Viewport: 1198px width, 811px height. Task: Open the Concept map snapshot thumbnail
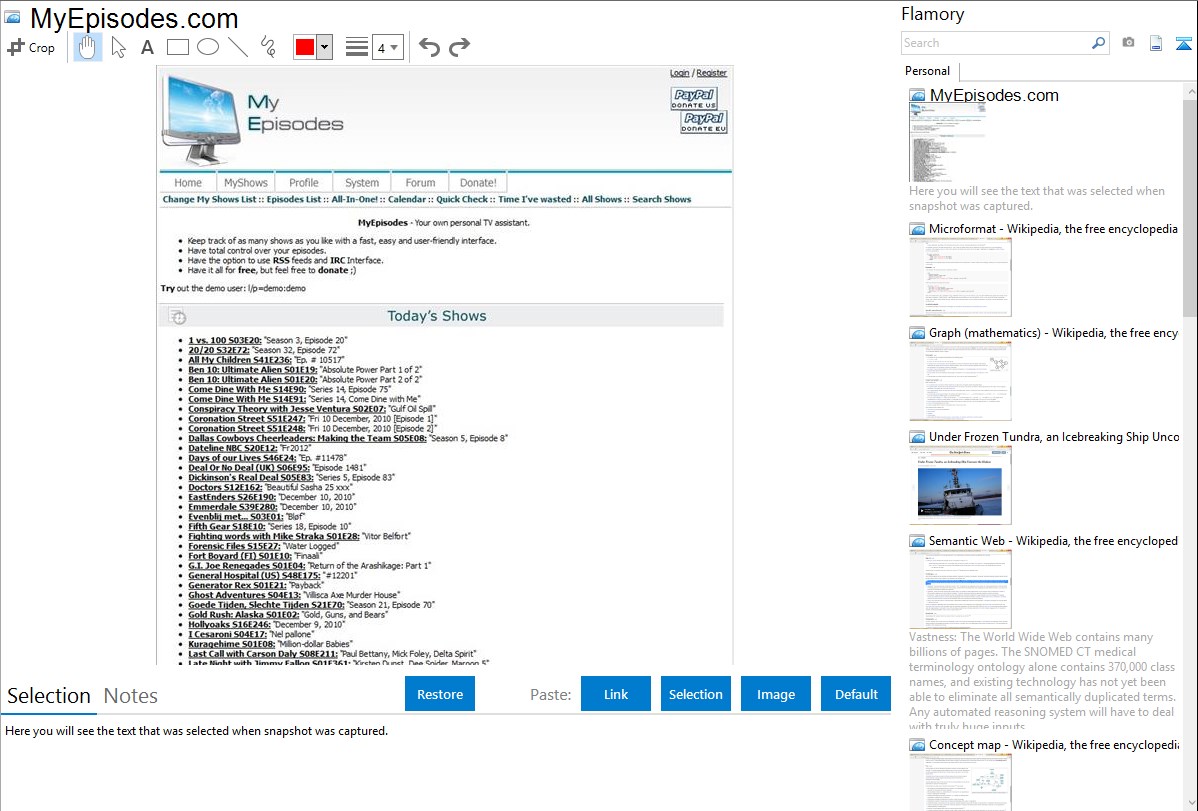click(960, 783)
